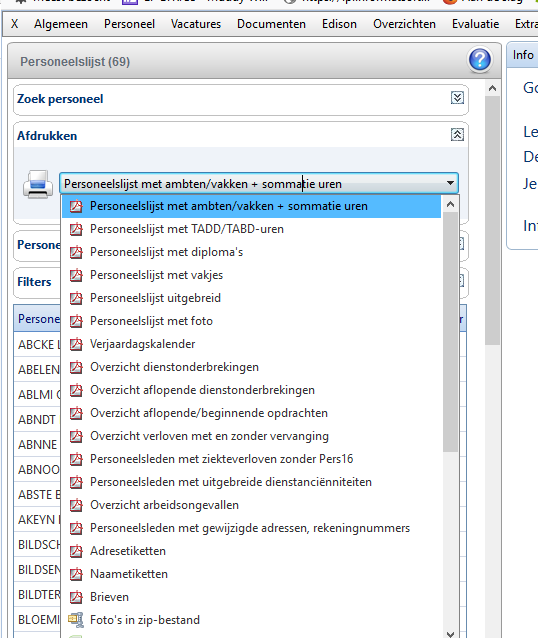The height and width of the screenshot is (638, 538).
Task: Click the print selection combo box field
Action: (x=259, y=184)
